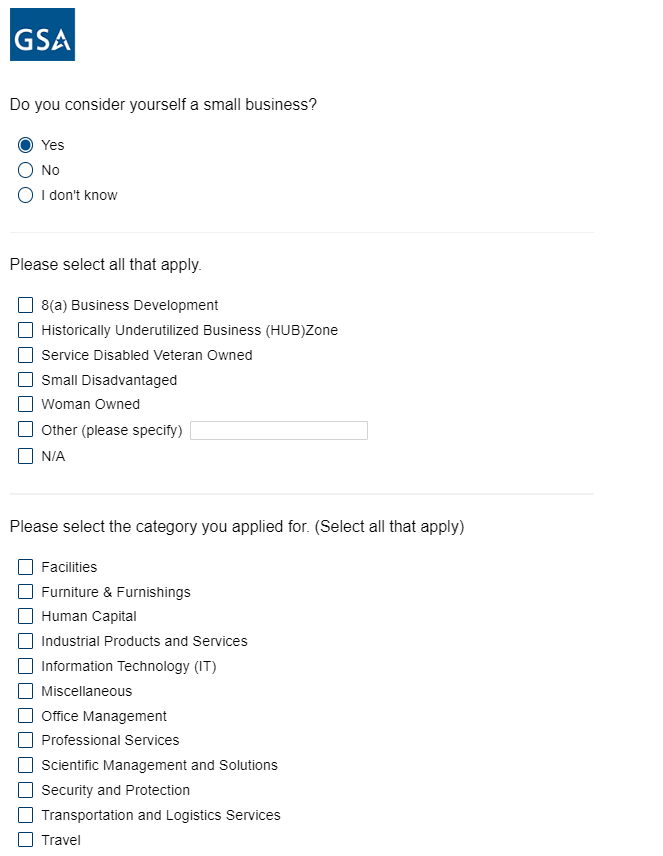Screen dimensions: 663x856
Task: Tick Transportation and Logistics Services
Action: pyautogui.click(x=26, y=815)
